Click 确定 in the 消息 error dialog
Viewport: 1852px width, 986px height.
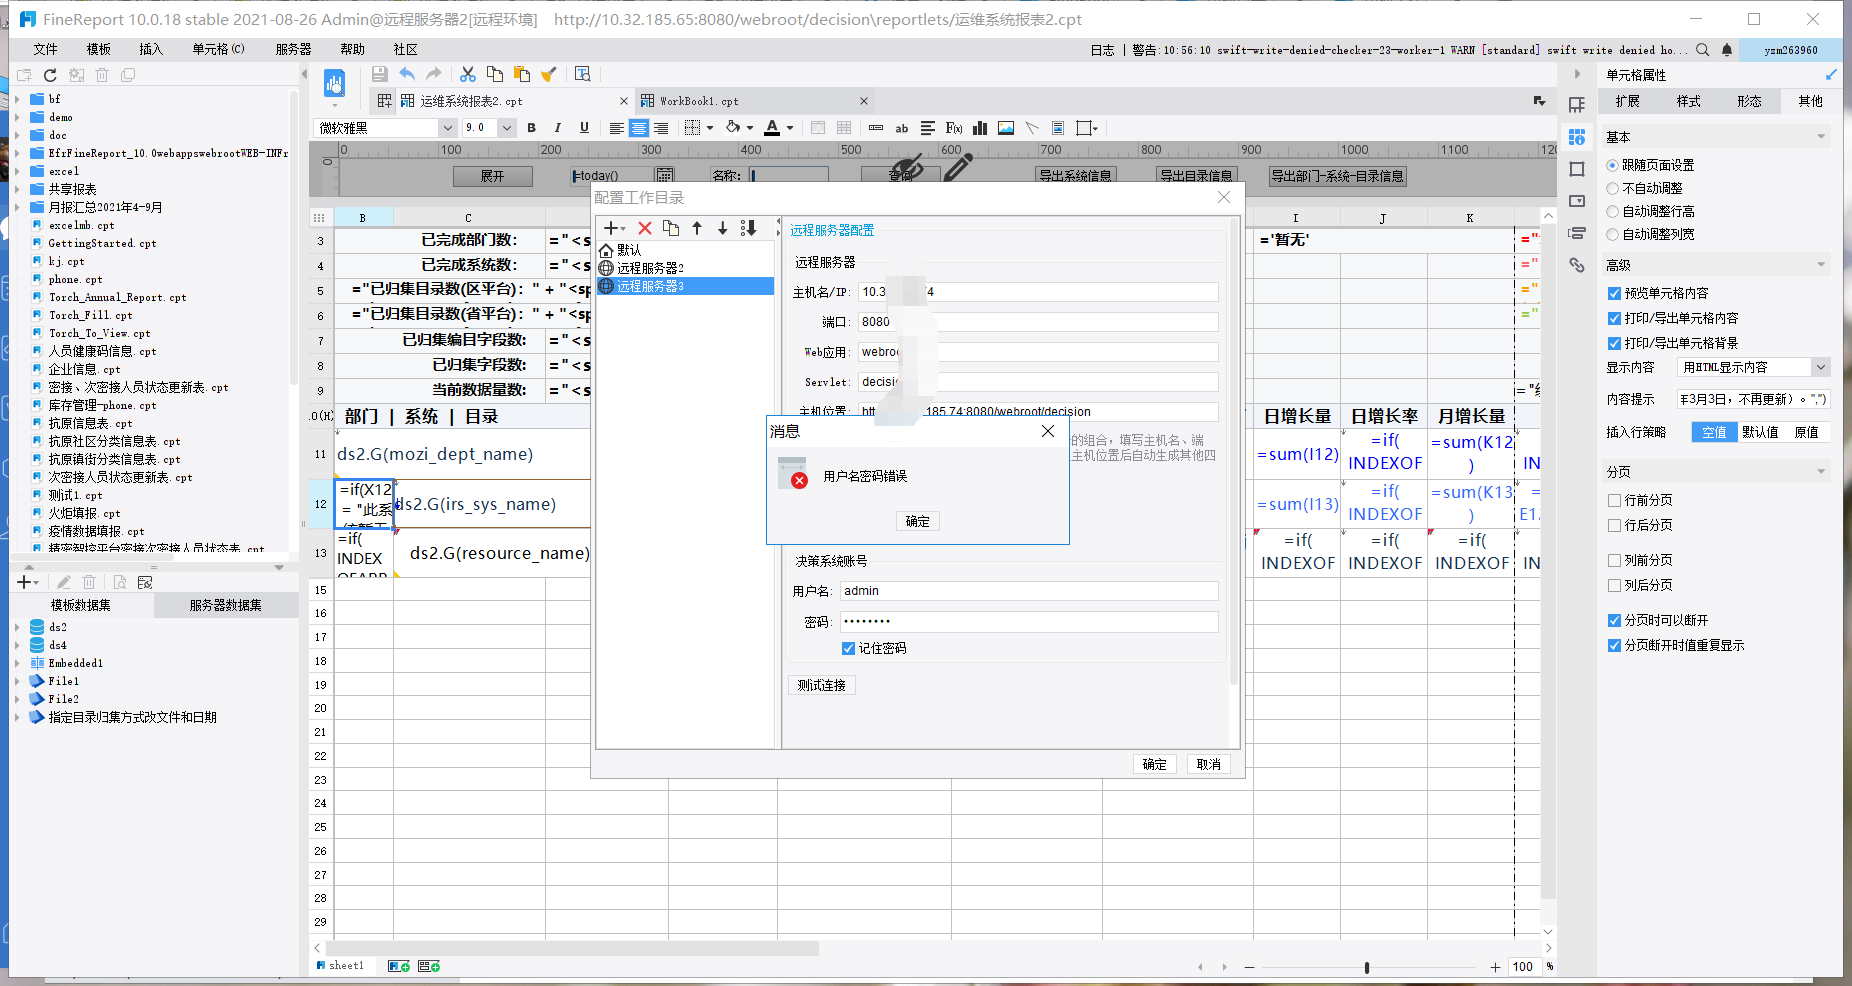[x=917, y=521]
